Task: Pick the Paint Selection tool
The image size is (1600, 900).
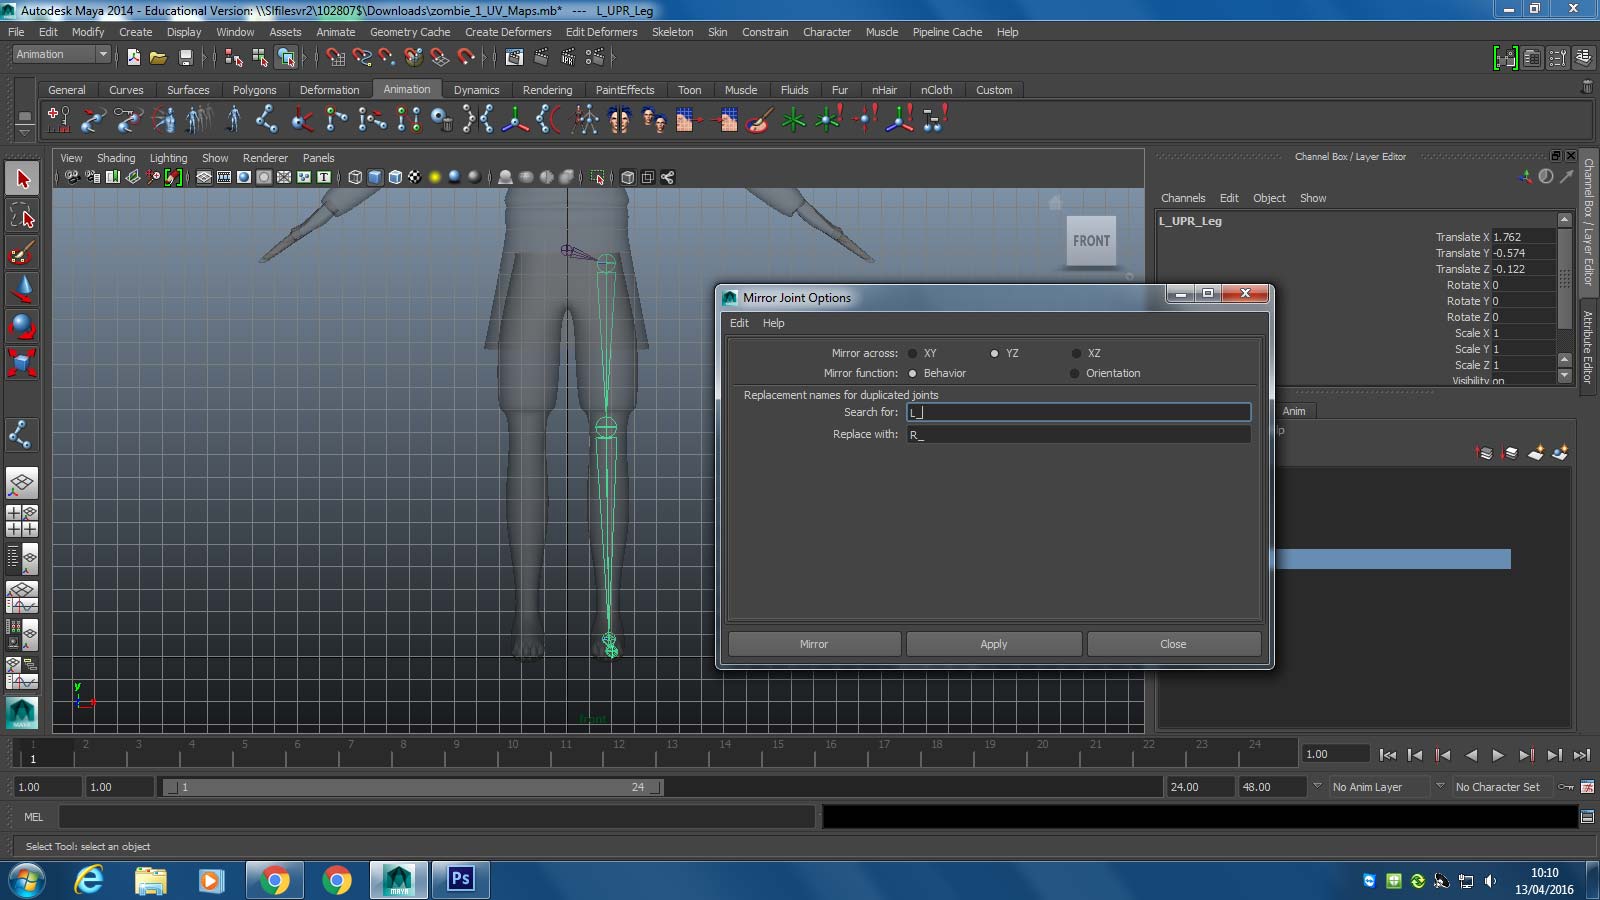Action: (x=22, y=253)
